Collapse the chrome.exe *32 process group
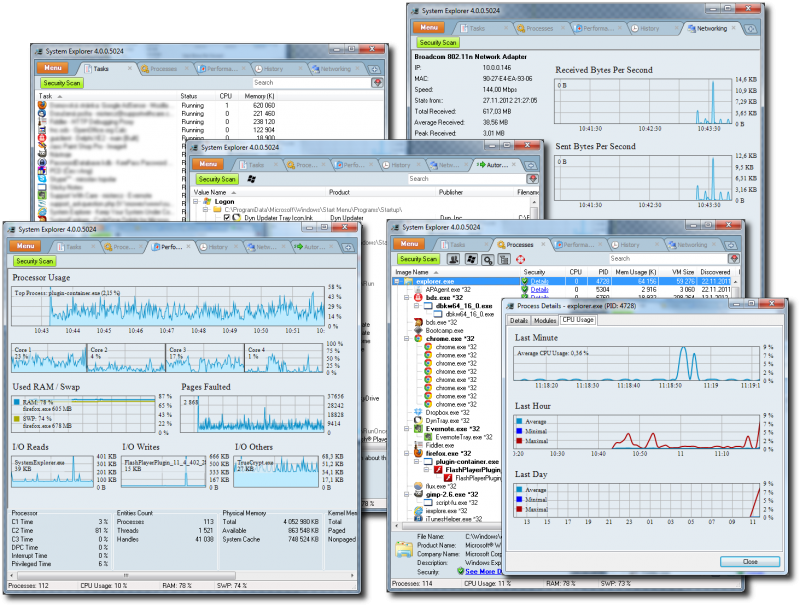The image size is (800, 606). (x=407, y=339)
